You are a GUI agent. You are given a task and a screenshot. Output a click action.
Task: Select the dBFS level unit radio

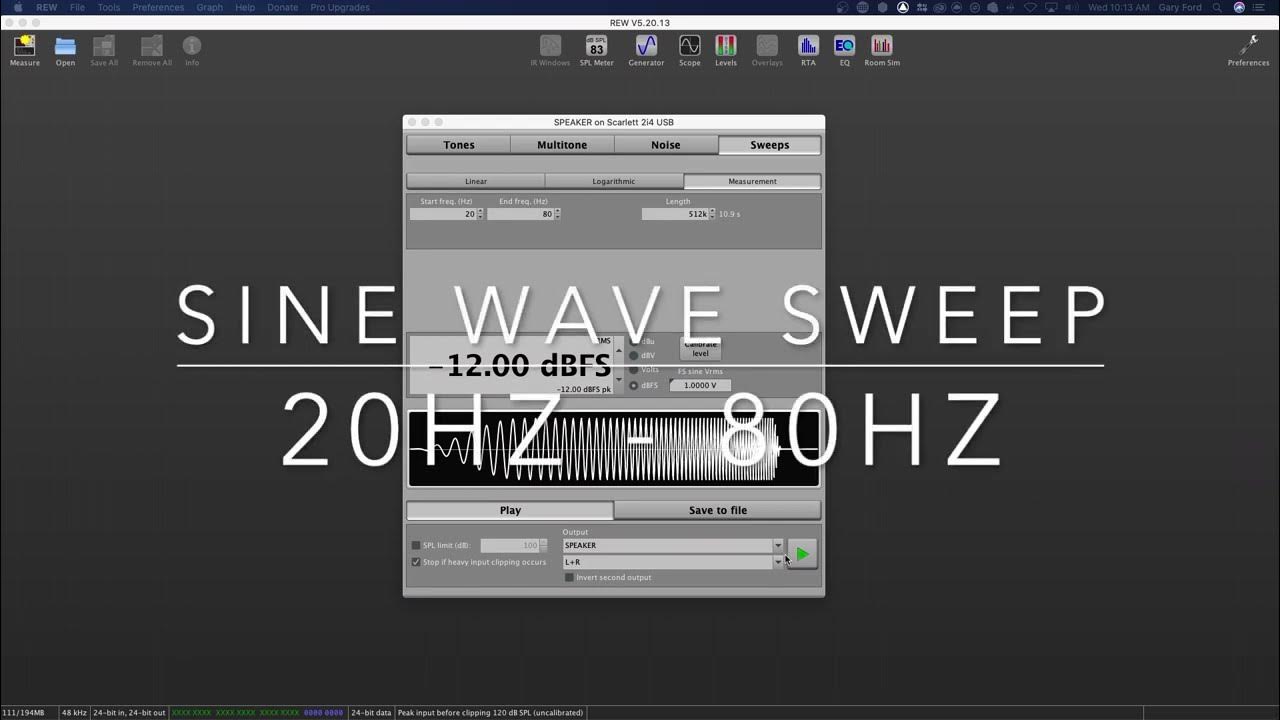point(633,385)
